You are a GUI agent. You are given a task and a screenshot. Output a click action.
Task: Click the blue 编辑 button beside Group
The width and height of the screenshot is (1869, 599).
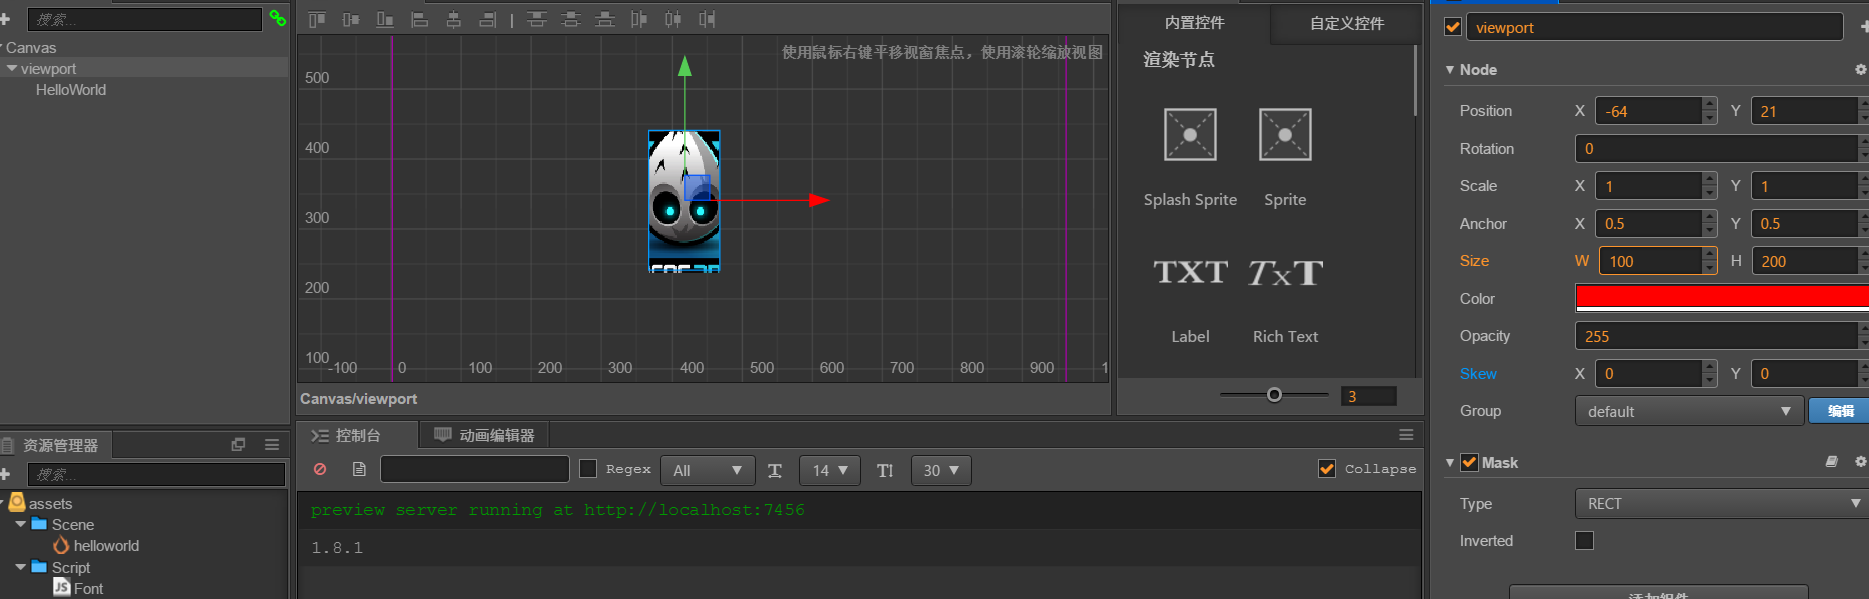click(x=1840, y=411)
